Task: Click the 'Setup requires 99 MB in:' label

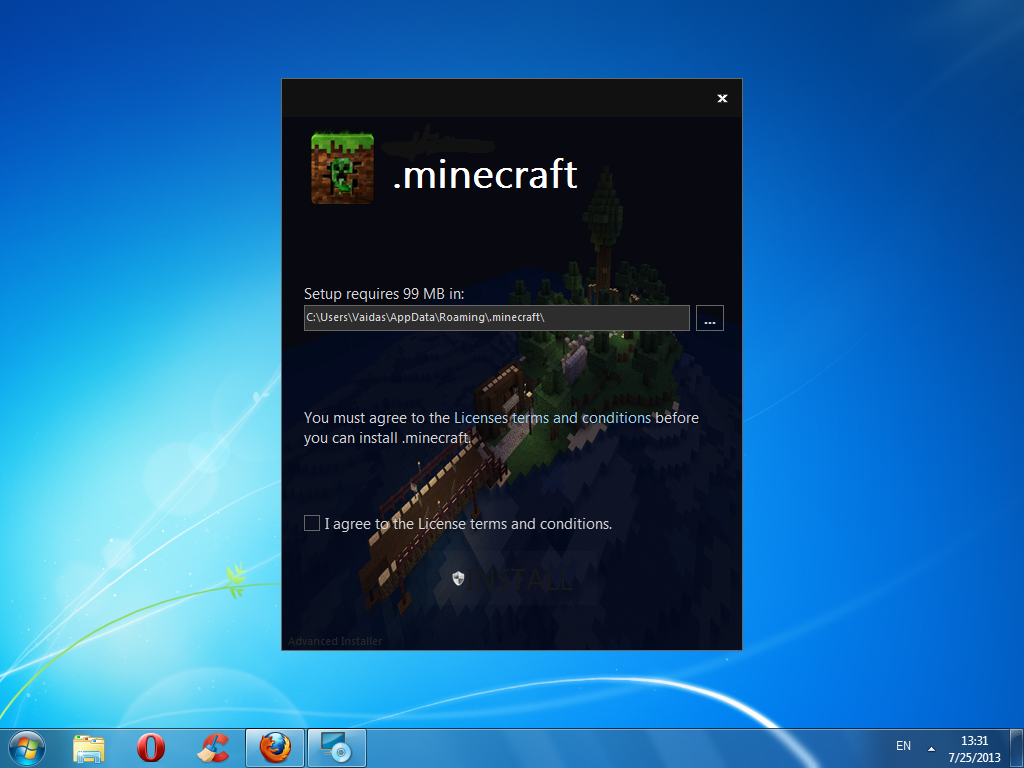Action: click(384, 294)
